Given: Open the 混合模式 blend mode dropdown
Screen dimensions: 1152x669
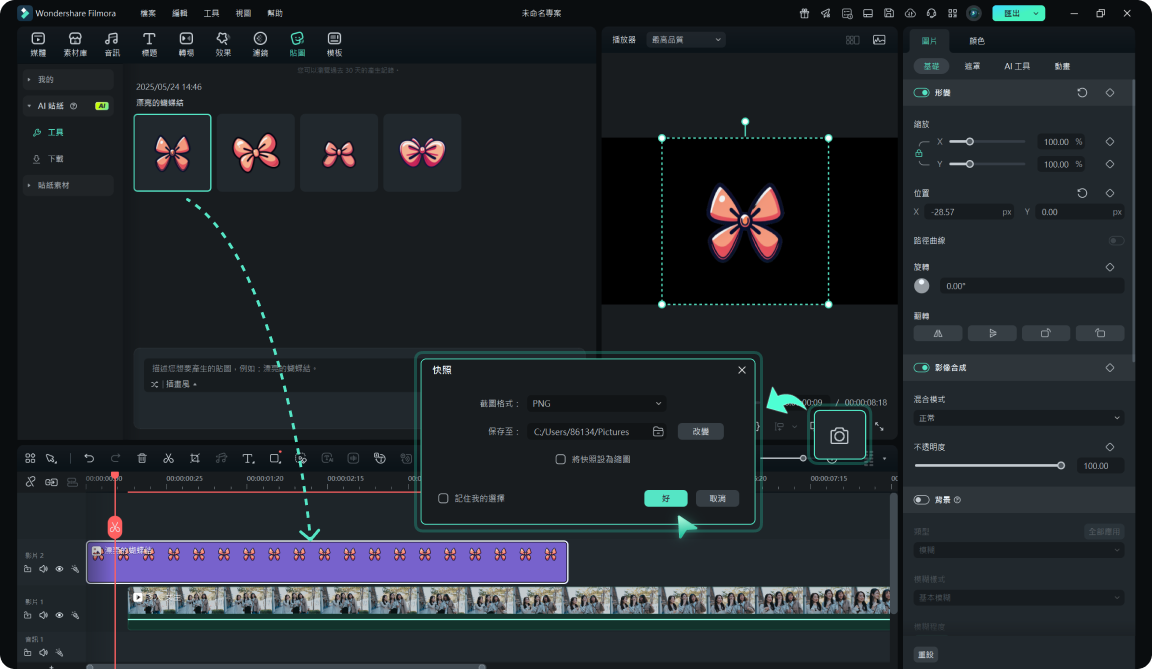Looking at the screenshot, I should (1018, 418).
